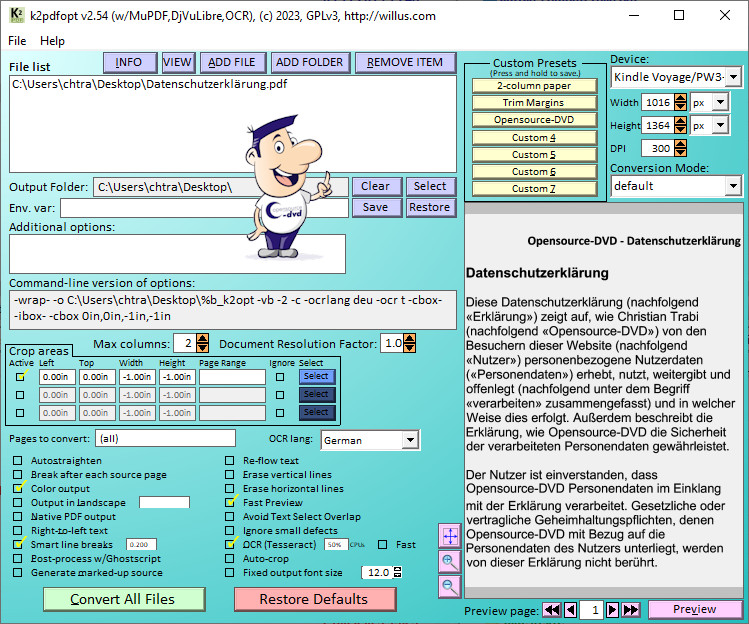Jump to last preview page

(631, 609)
